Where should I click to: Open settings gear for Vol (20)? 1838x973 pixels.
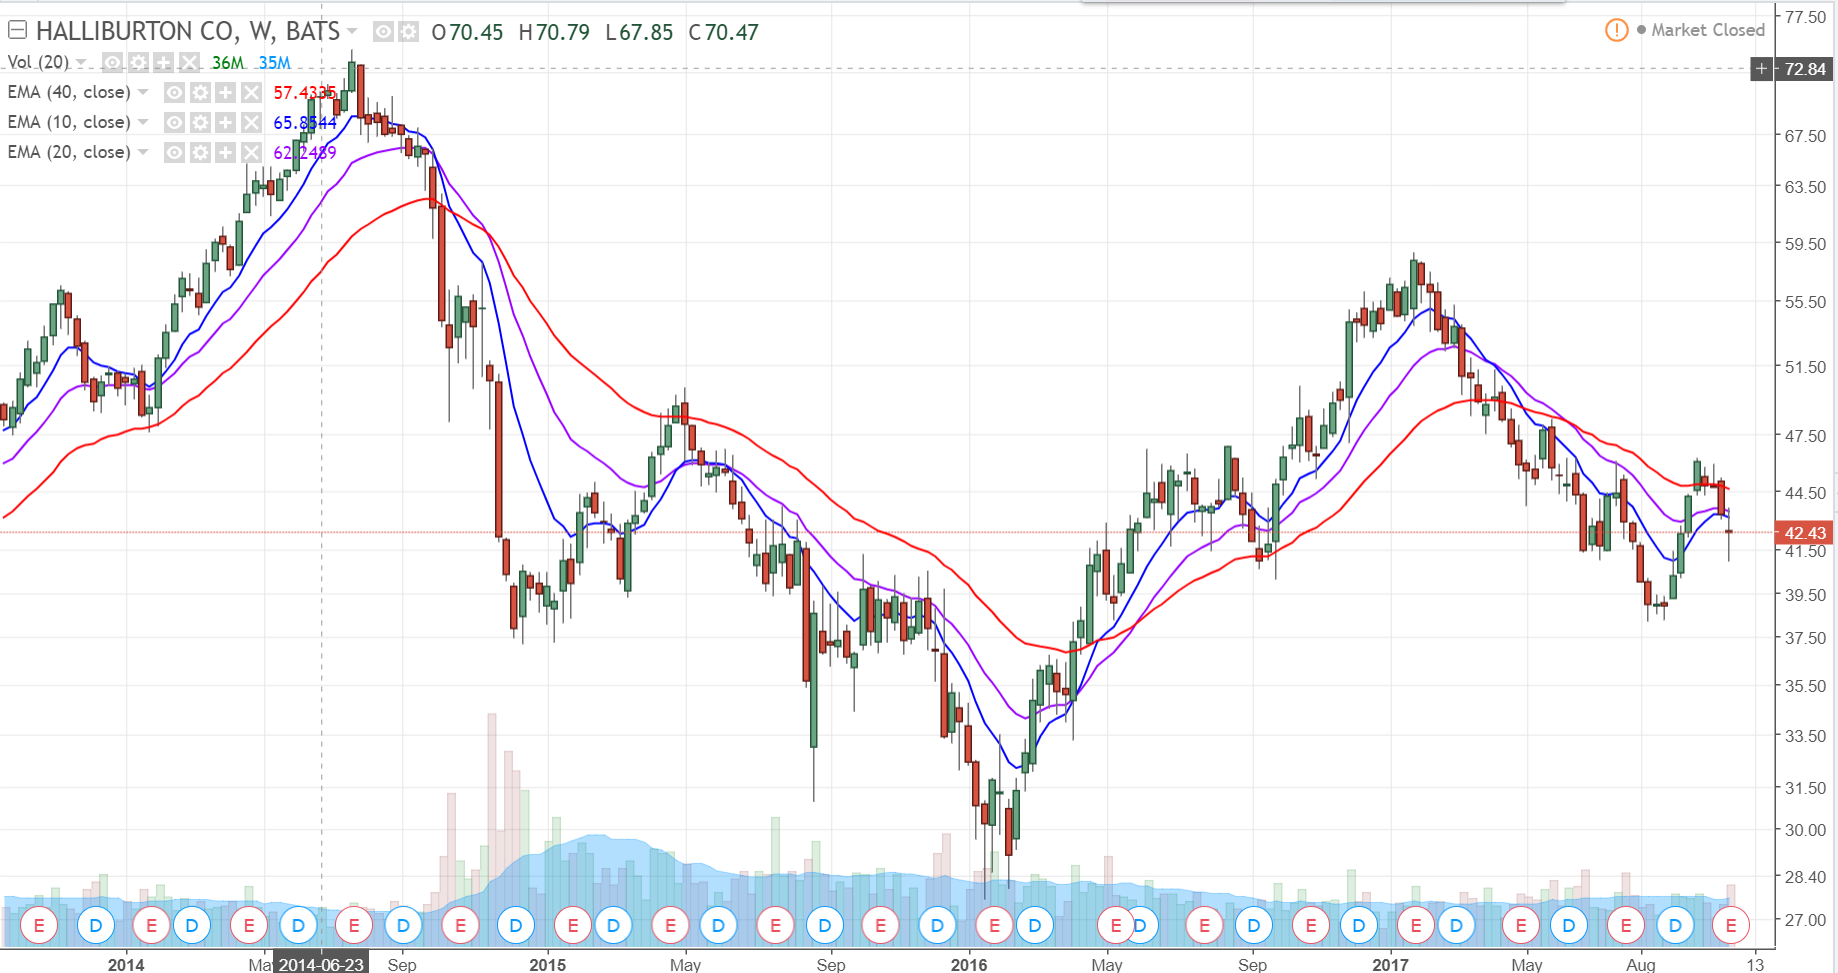138,63
